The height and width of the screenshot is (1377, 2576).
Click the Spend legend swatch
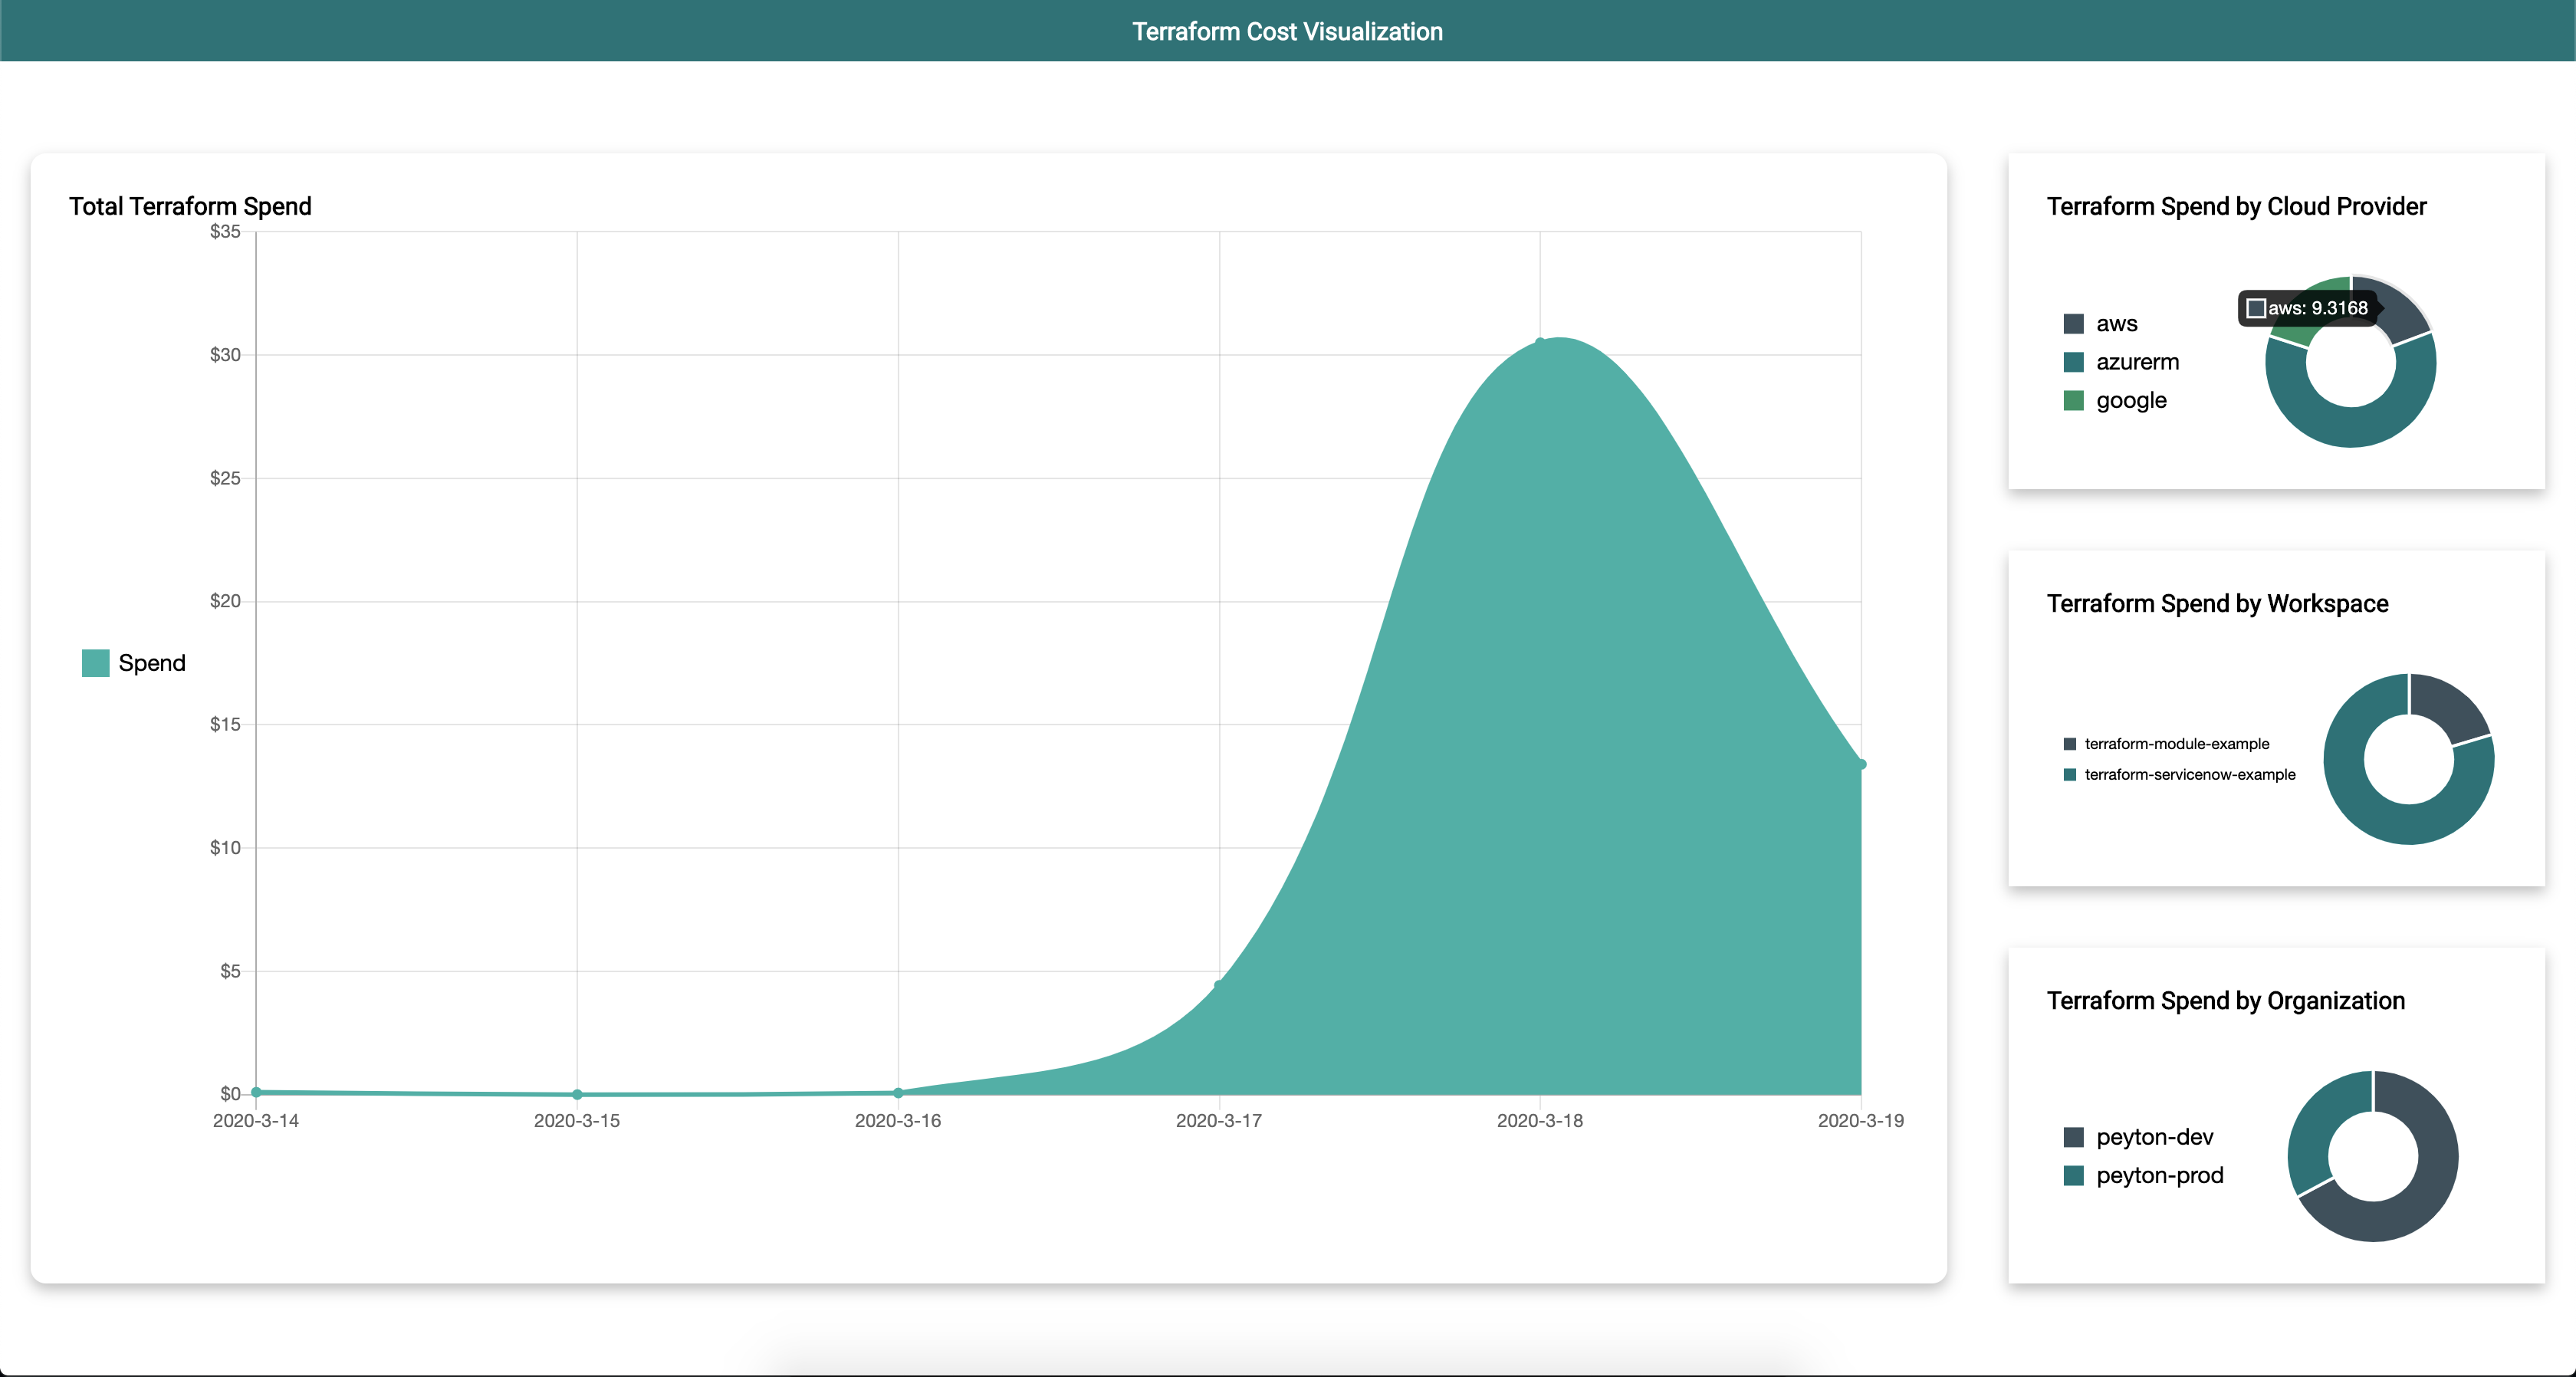point(95,663)
